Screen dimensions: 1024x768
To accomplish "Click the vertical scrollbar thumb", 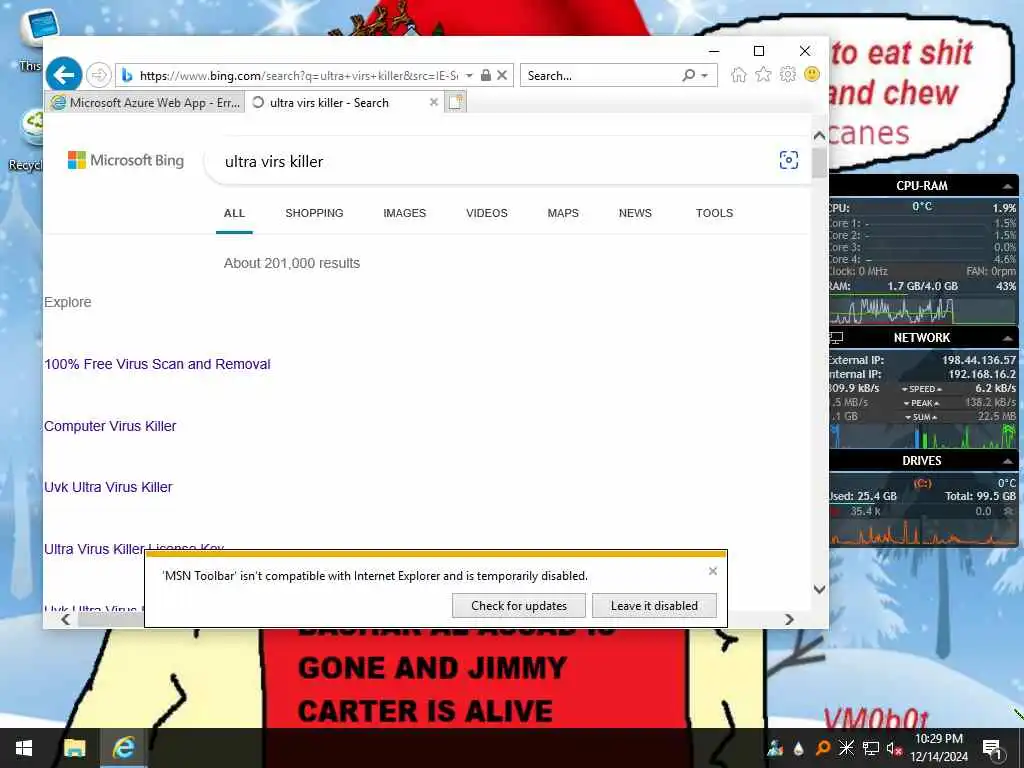I will point(820,162).
